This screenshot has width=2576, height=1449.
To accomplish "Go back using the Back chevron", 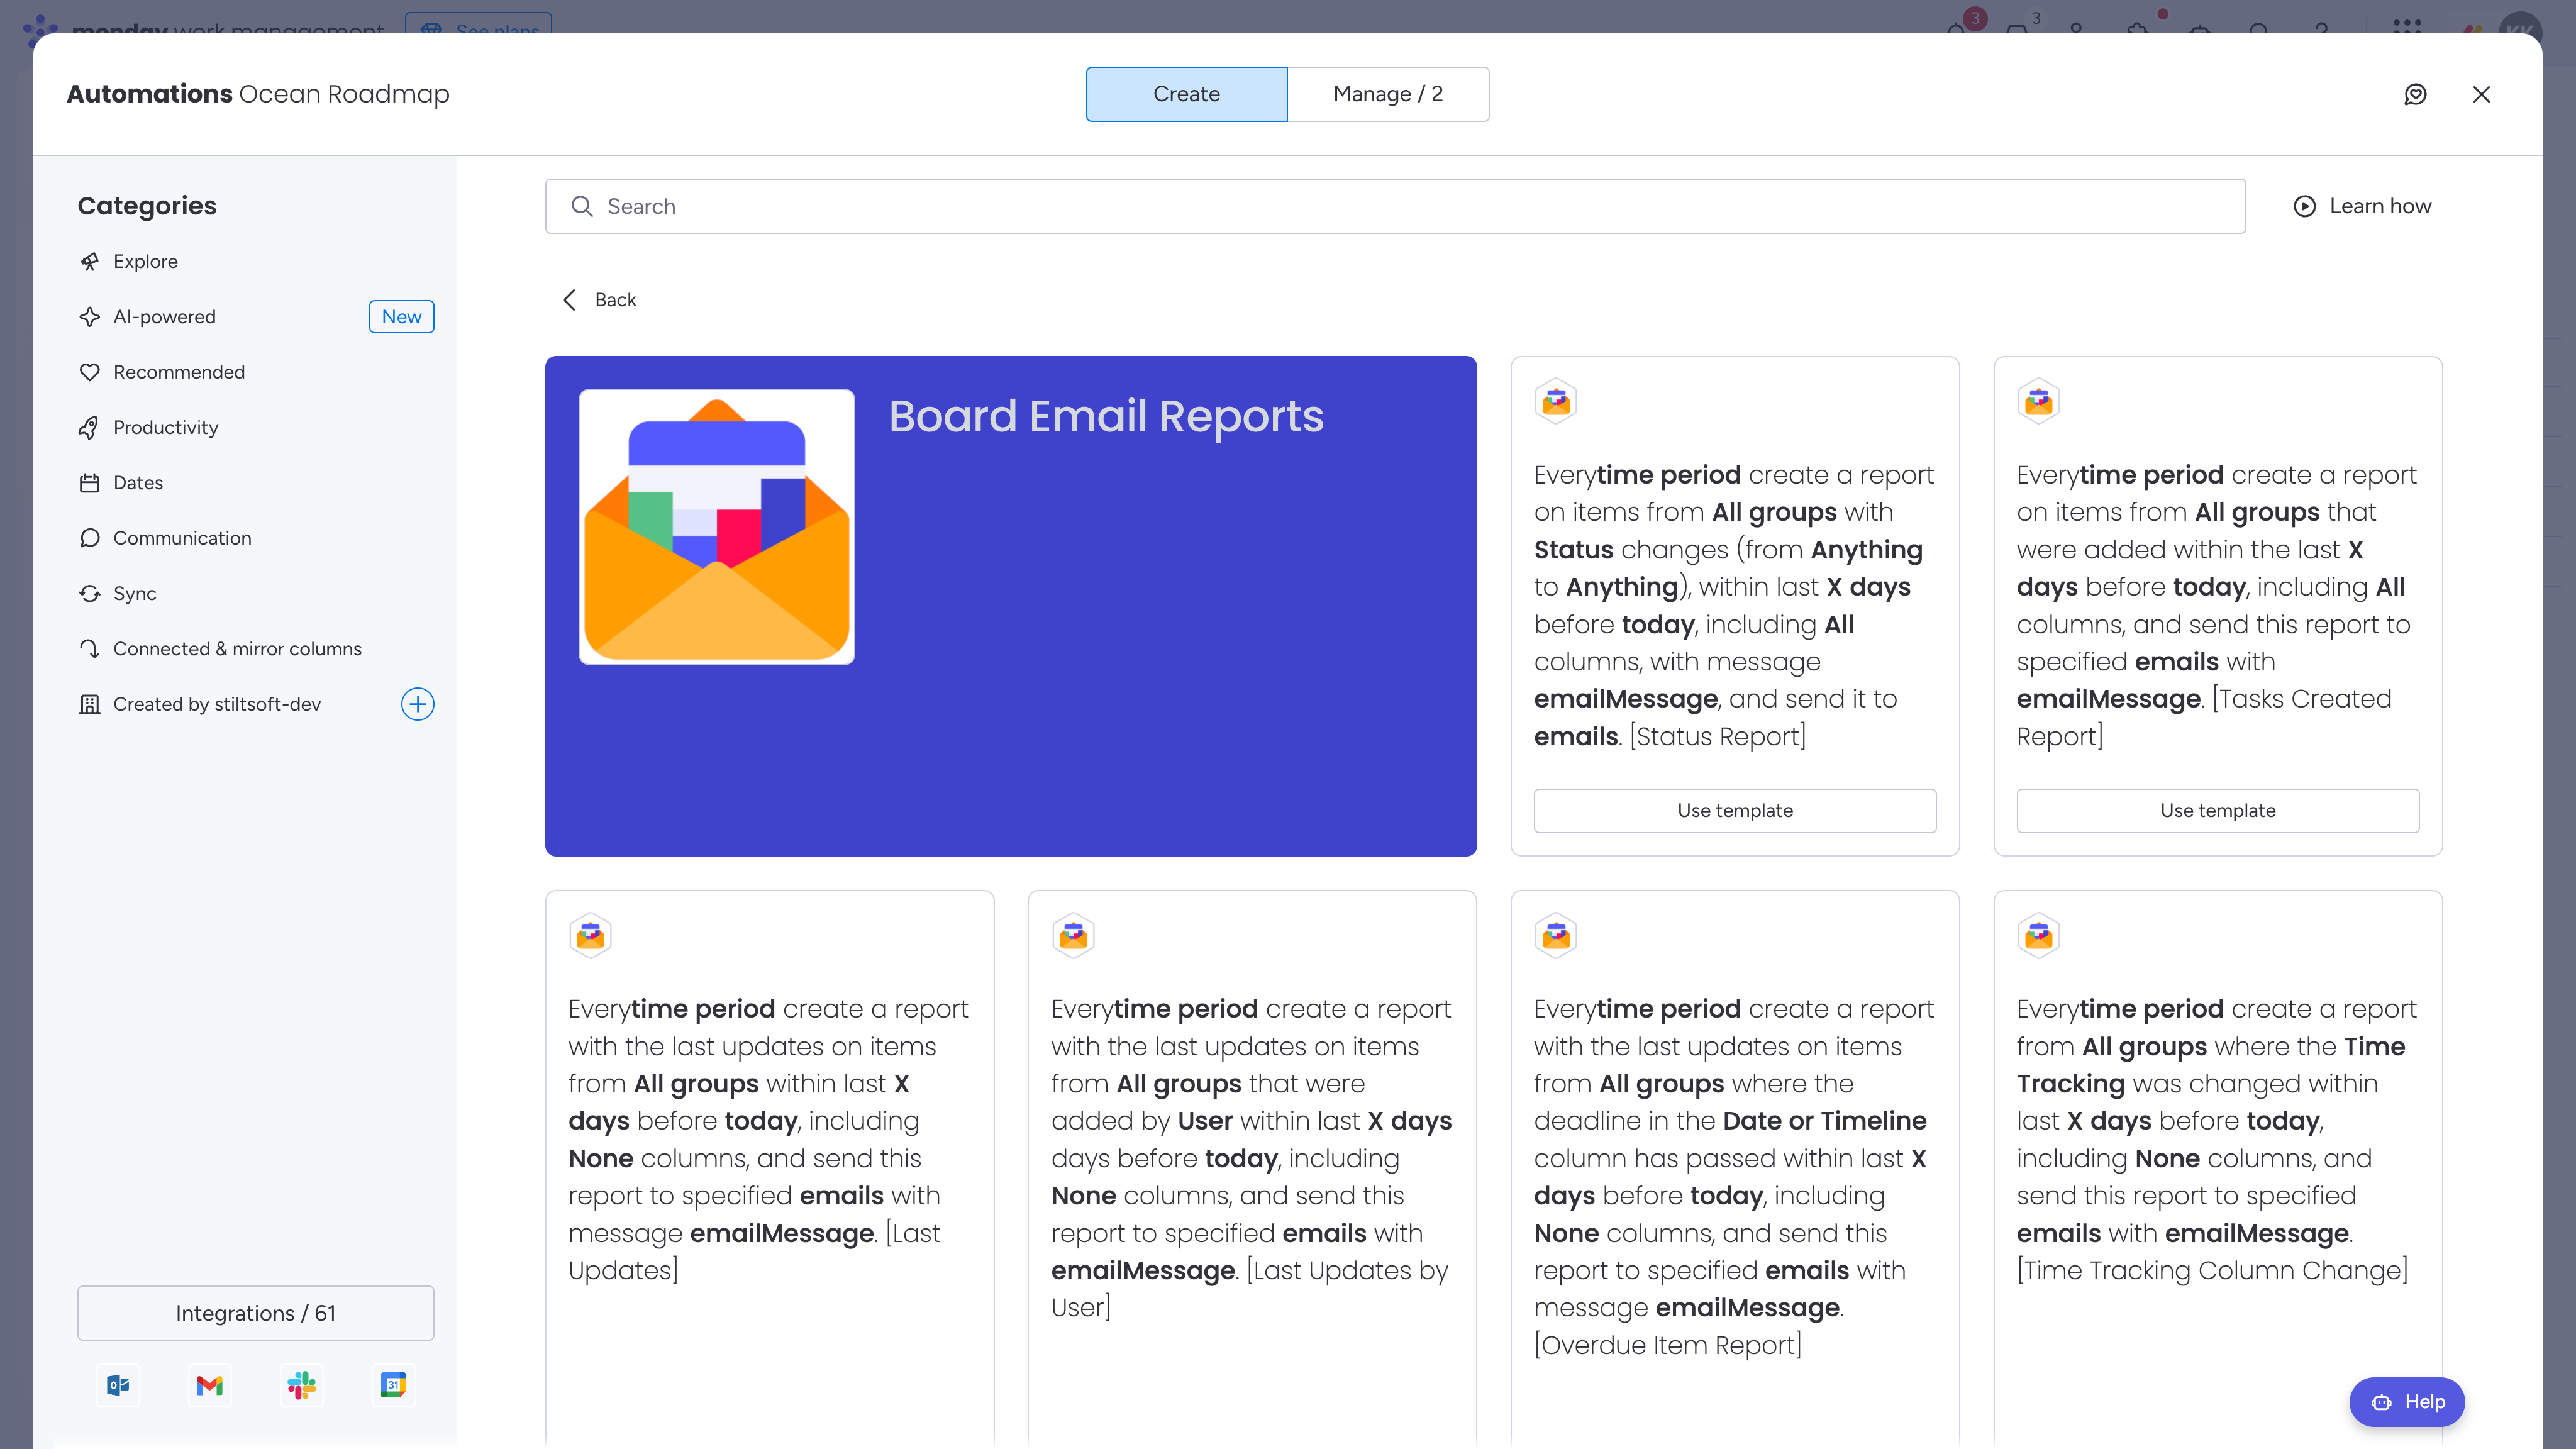I will click(570, 300).
